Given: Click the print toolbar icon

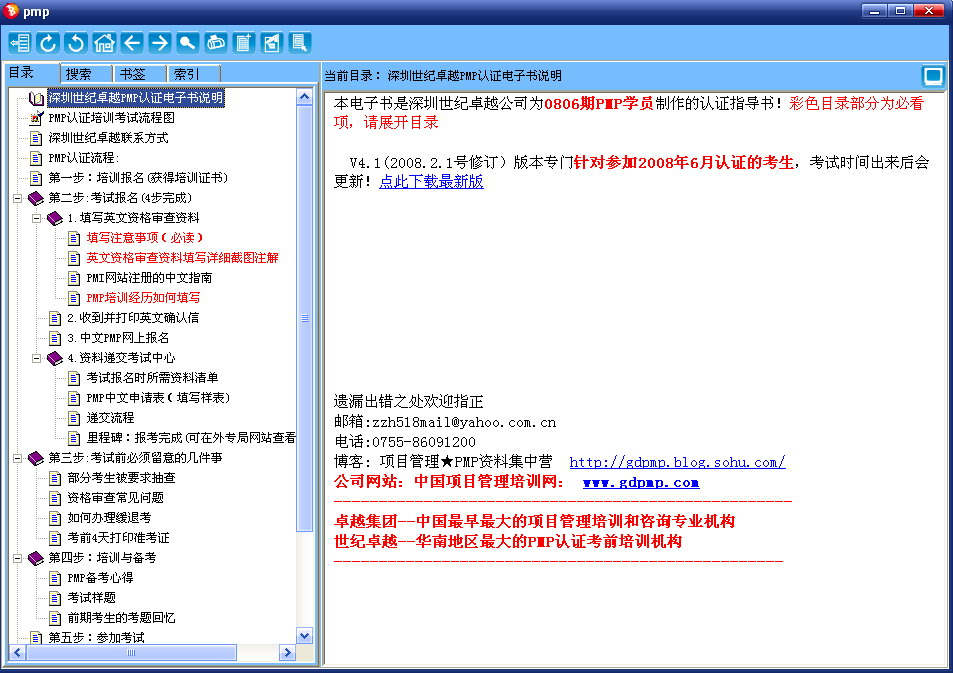Looking at the screenshot, I should 215,43.
